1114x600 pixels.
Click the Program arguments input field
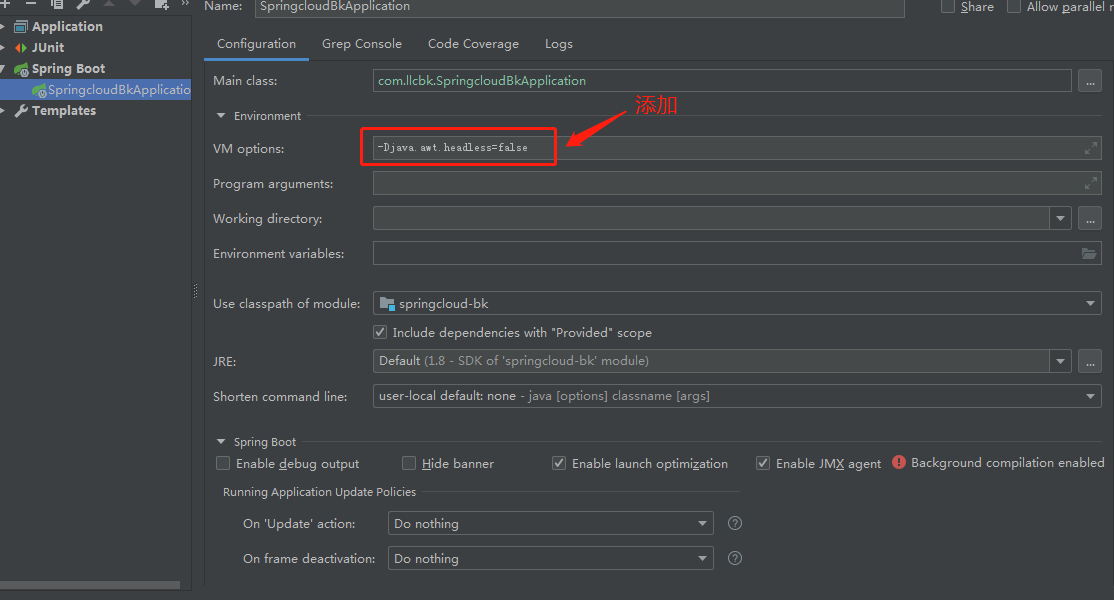pos(737,183)
